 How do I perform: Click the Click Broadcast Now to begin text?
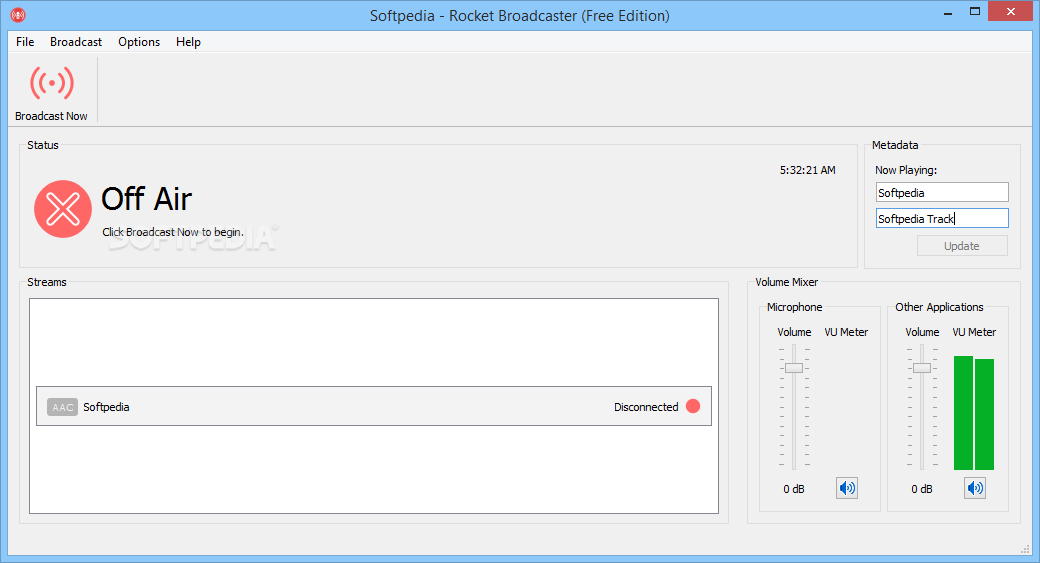tap(172, 232)
